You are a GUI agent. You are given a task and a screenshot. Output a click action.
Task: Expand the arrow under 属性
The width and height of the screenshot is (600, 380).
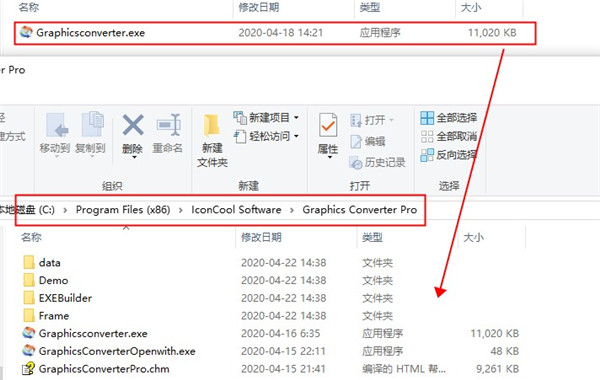(x=329, y=157)
